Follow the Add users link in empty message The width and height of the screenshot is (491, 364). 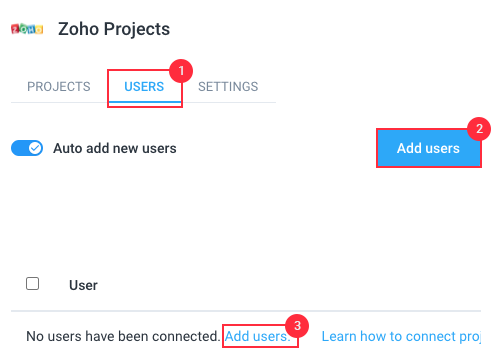(x=258, y=336)
